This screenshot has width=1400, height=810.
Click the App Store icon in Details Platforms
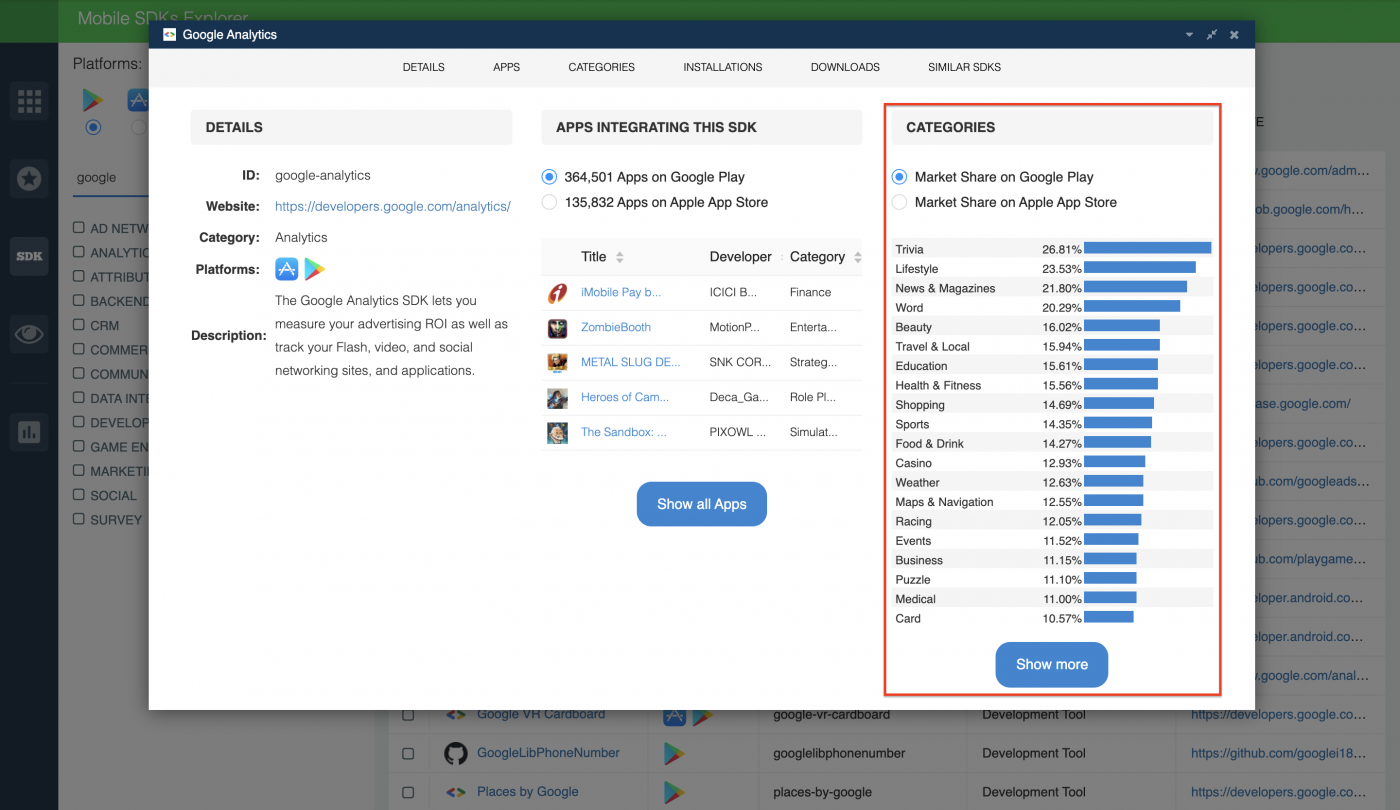point(287,269)
